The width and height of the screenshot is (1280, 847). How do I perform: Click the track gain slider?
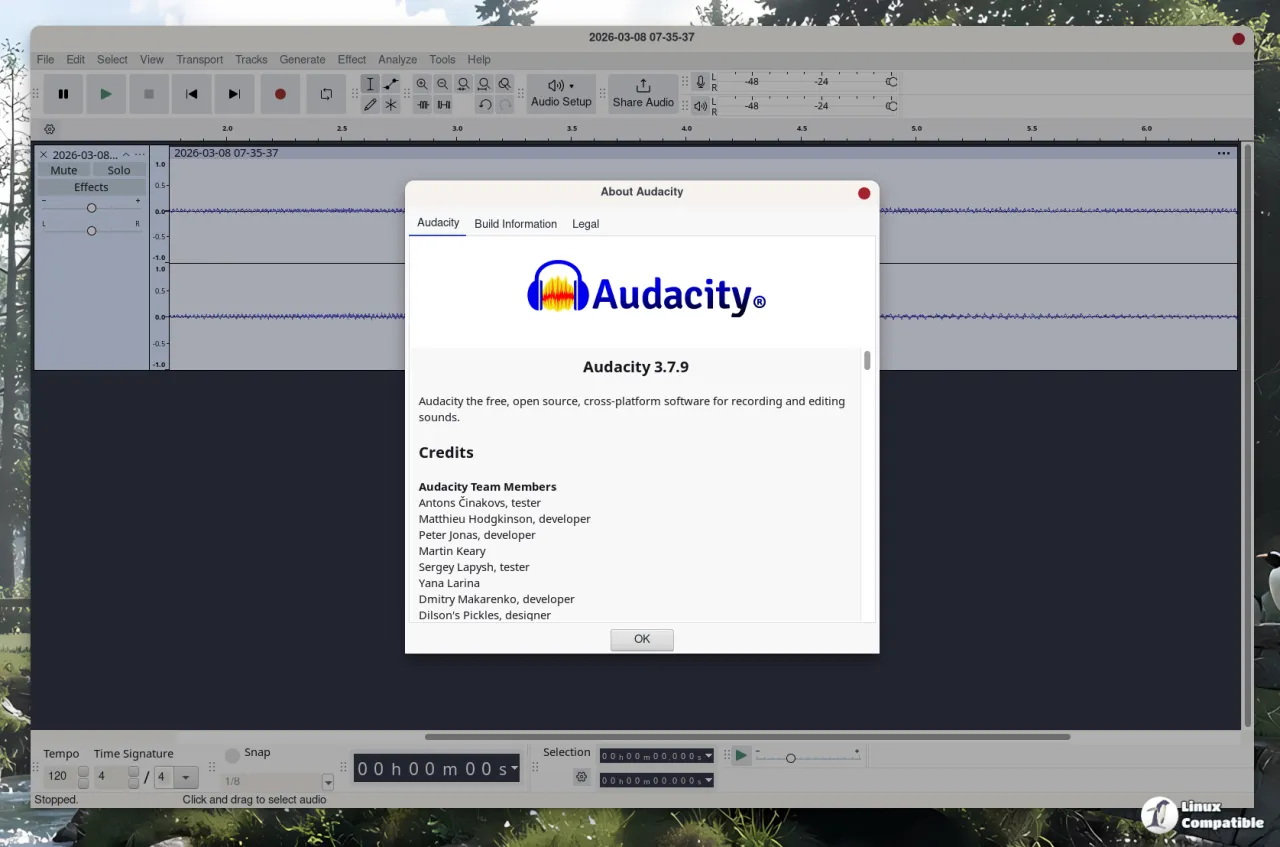(x=91, y=208)
